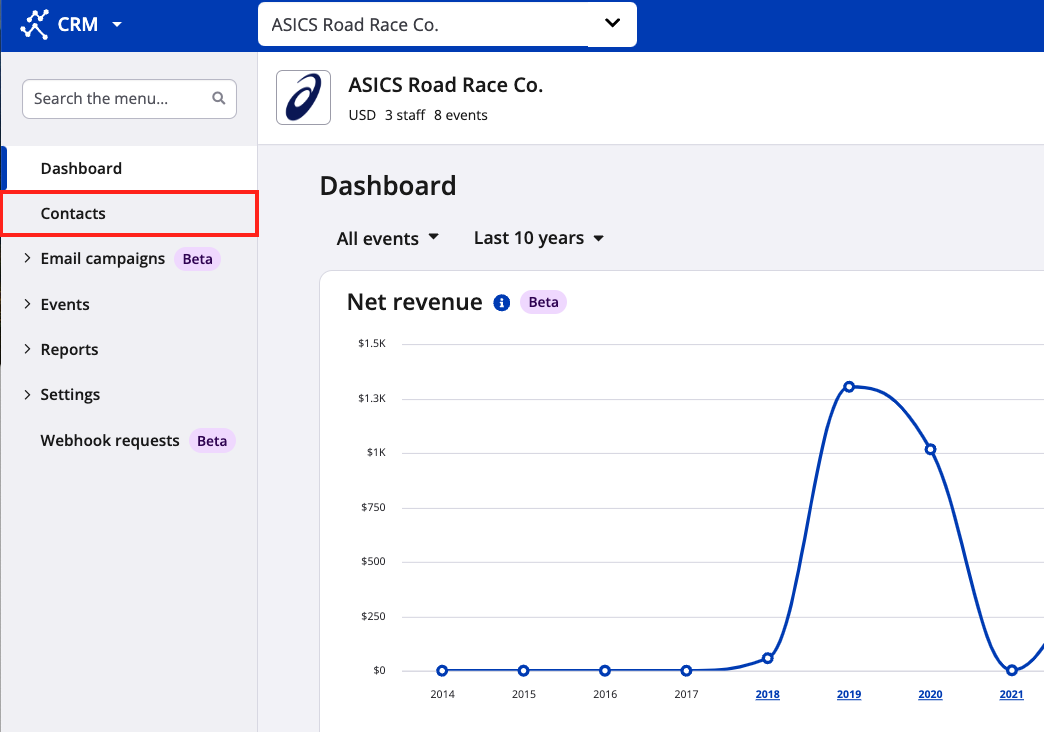Viewport: 1044px width, 732px height.
Task: Click the 2018 year link on chart
Action: pos(767,694)
